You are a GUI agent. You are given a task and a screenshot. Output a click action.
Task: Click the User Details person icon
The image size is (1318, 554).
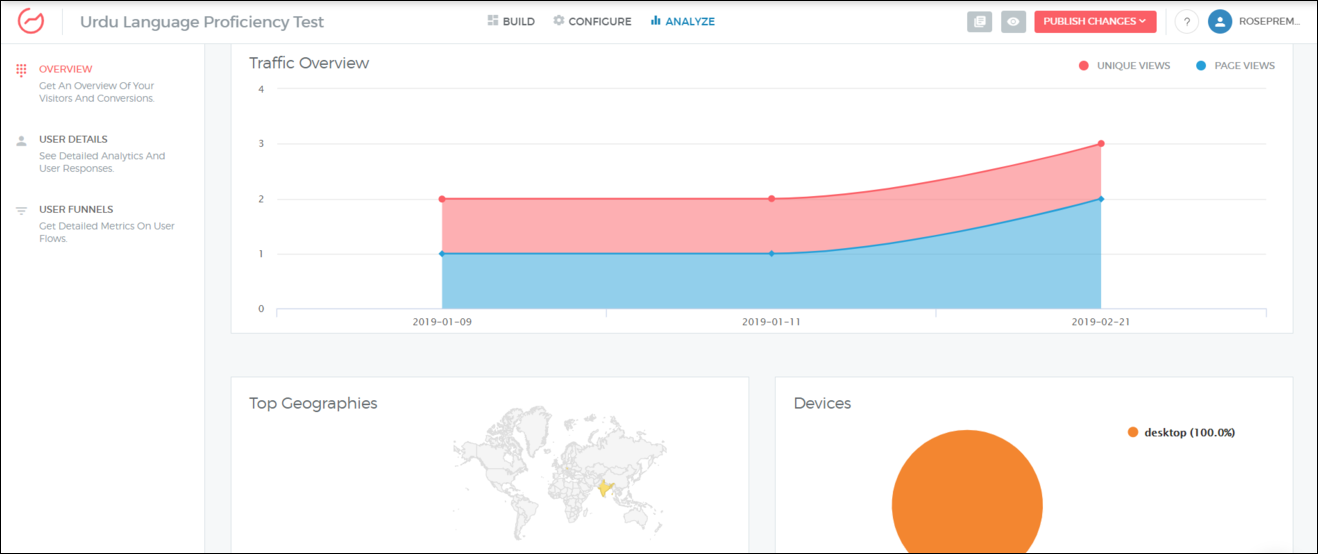pos(21,141)
